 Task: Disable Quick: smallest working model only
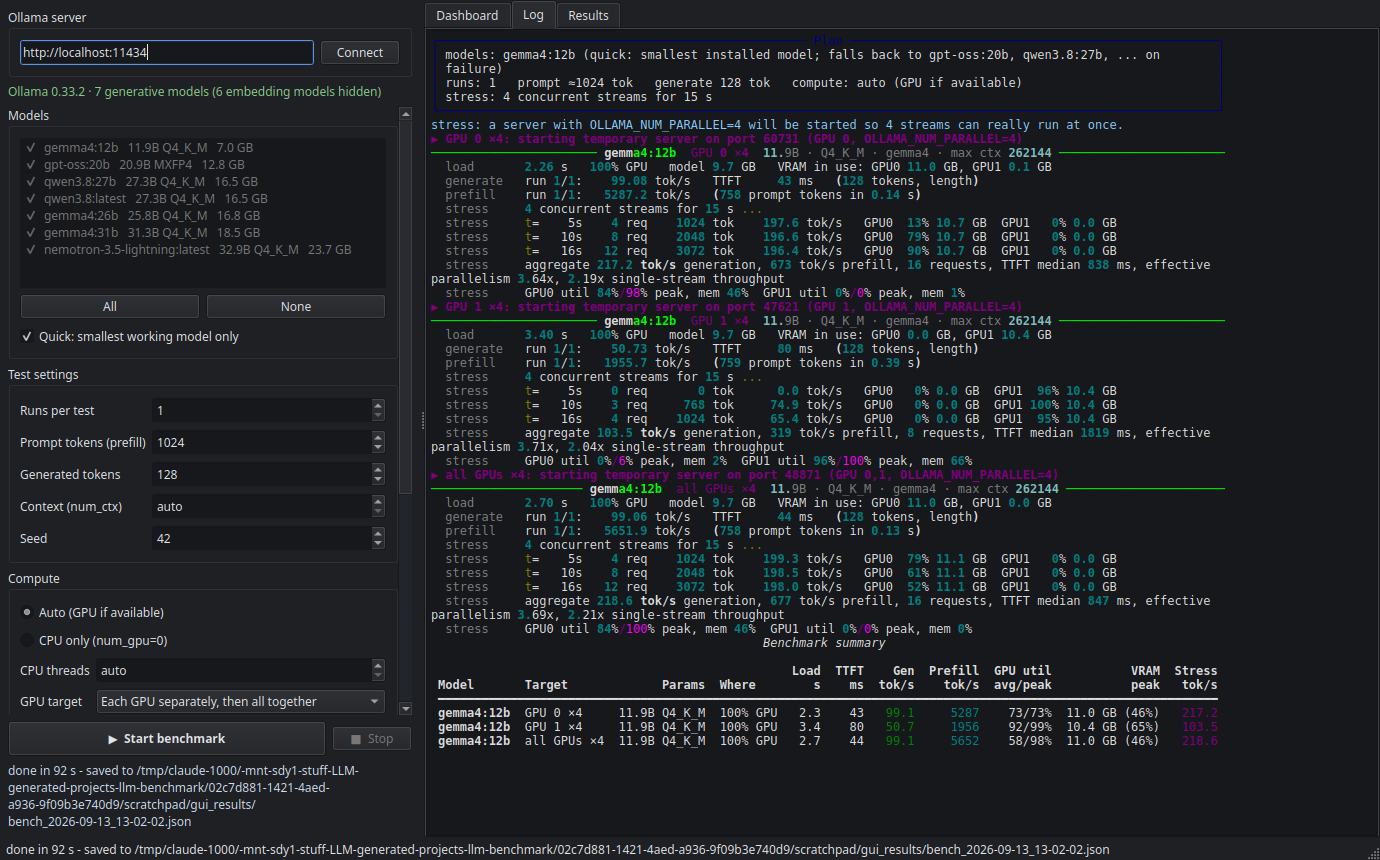(130, 337)
